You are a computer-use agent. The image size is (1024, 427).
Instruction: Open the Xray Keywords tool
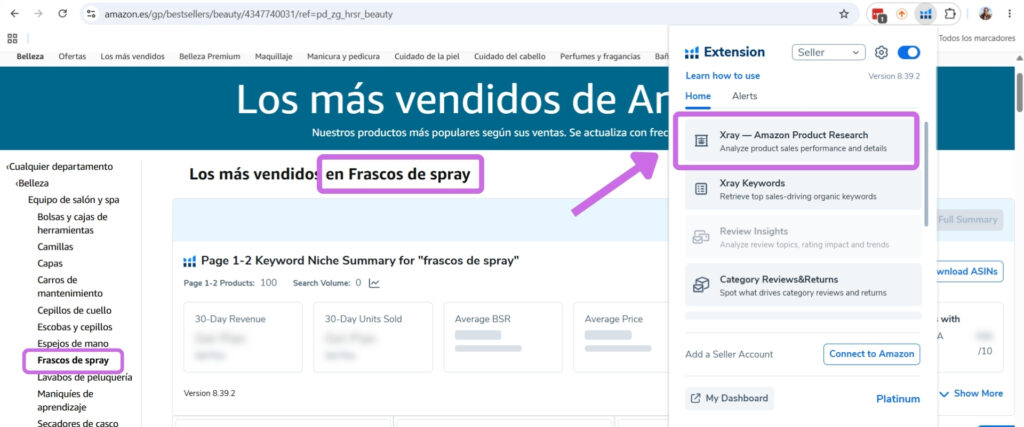(x=803, y=189)
